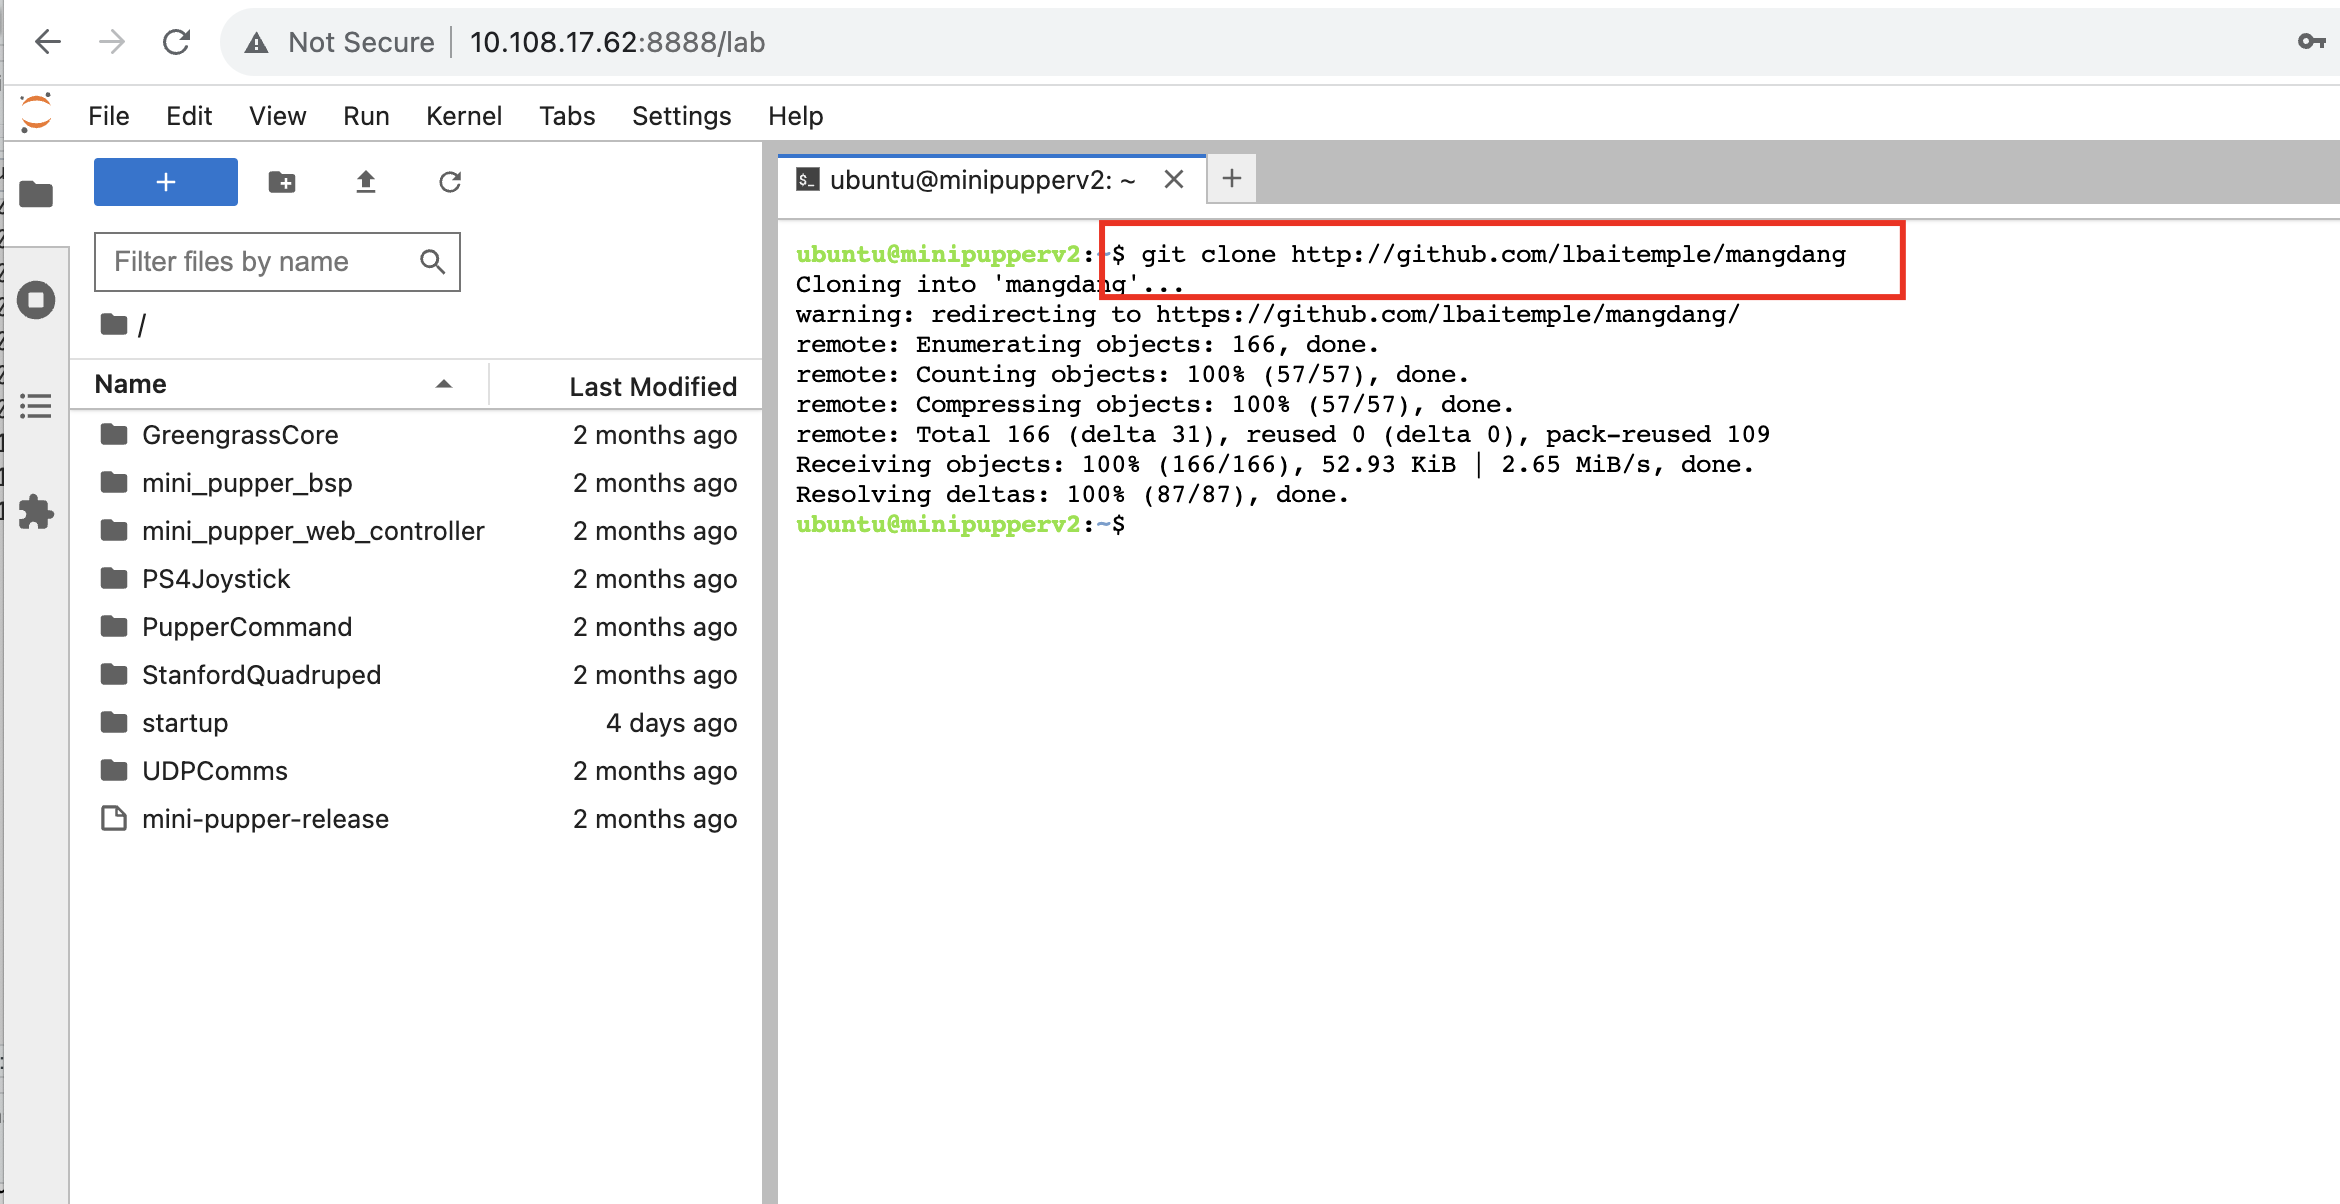This screenshot has height=1204, width=2340.
Task: Close the ubuntu@minipupperv2 terminal tab
Action: [x=1174, y=180]
